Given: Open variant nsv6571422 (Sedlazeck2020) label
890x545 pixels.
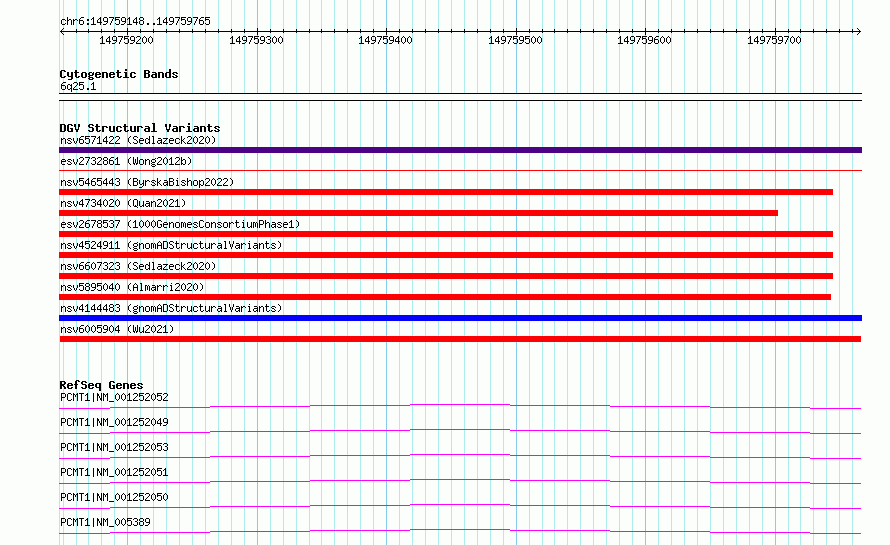Looking at the screenshot, I should point(138,140).
